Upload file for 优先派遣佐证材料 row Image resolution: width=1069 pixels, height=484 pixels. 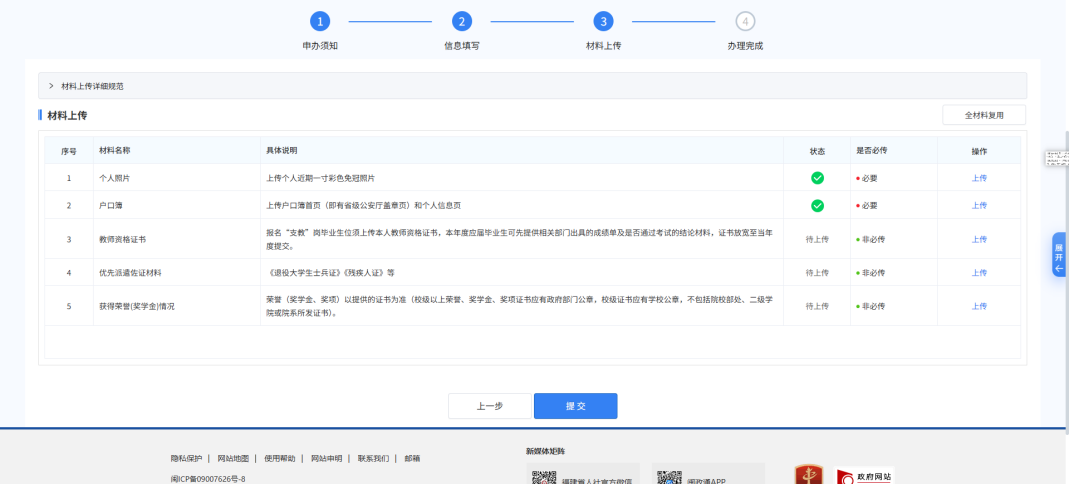[979, 272]
